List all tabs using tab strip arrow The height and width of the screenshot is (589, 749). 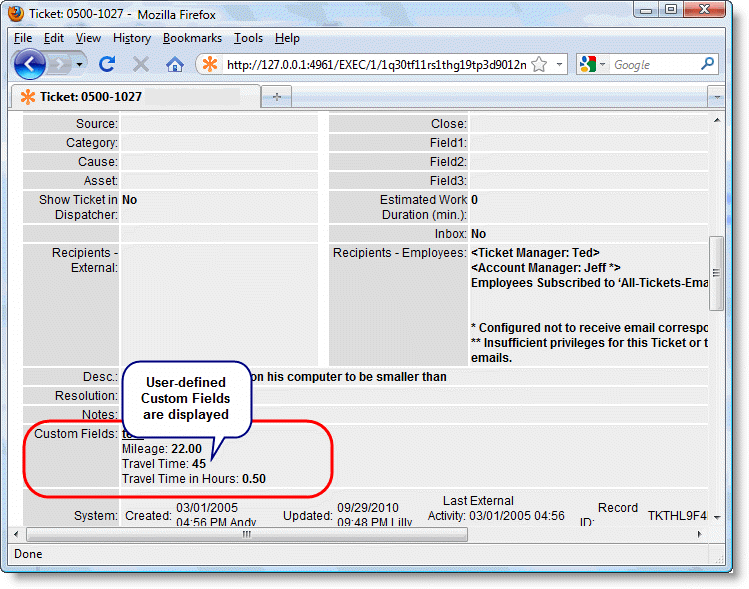[x=715, y=96]
